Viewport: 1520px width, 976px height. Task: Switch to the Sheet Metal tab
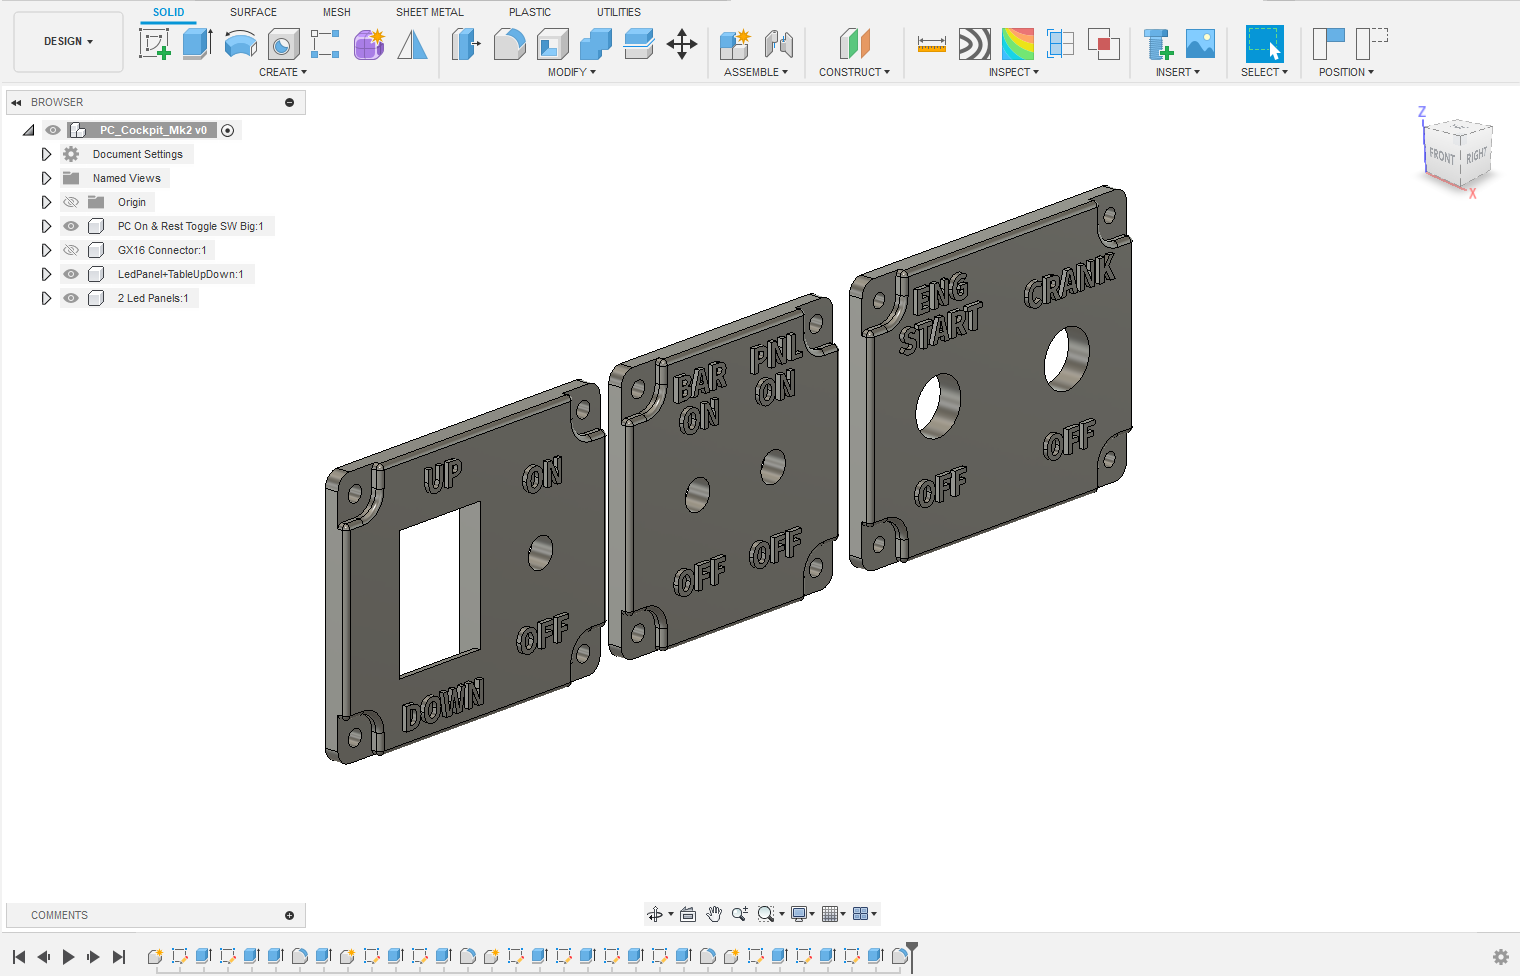[x=430, y=12]
